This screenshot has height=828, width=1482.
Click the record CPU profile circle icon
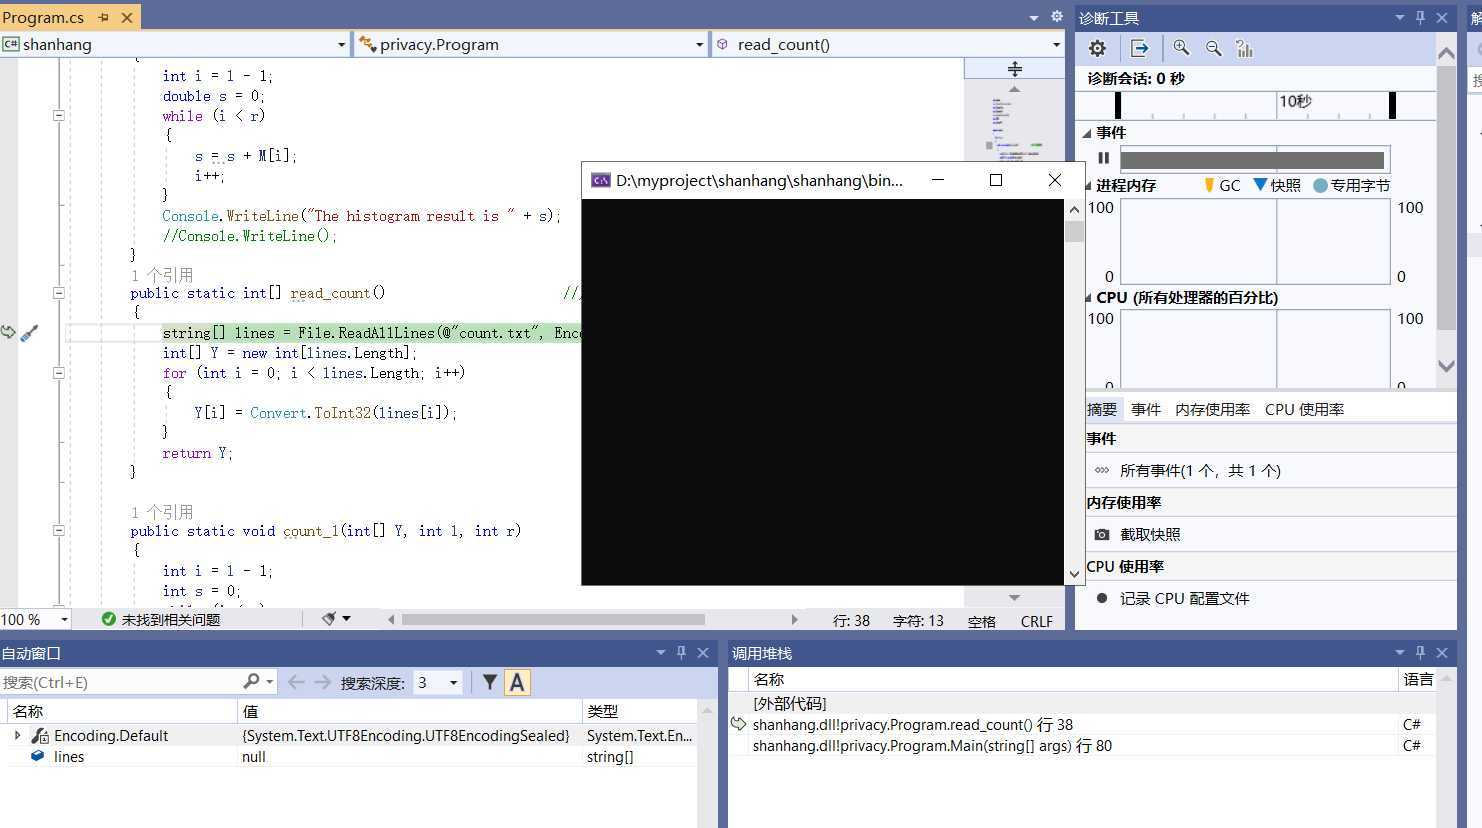pos(1102,598)
